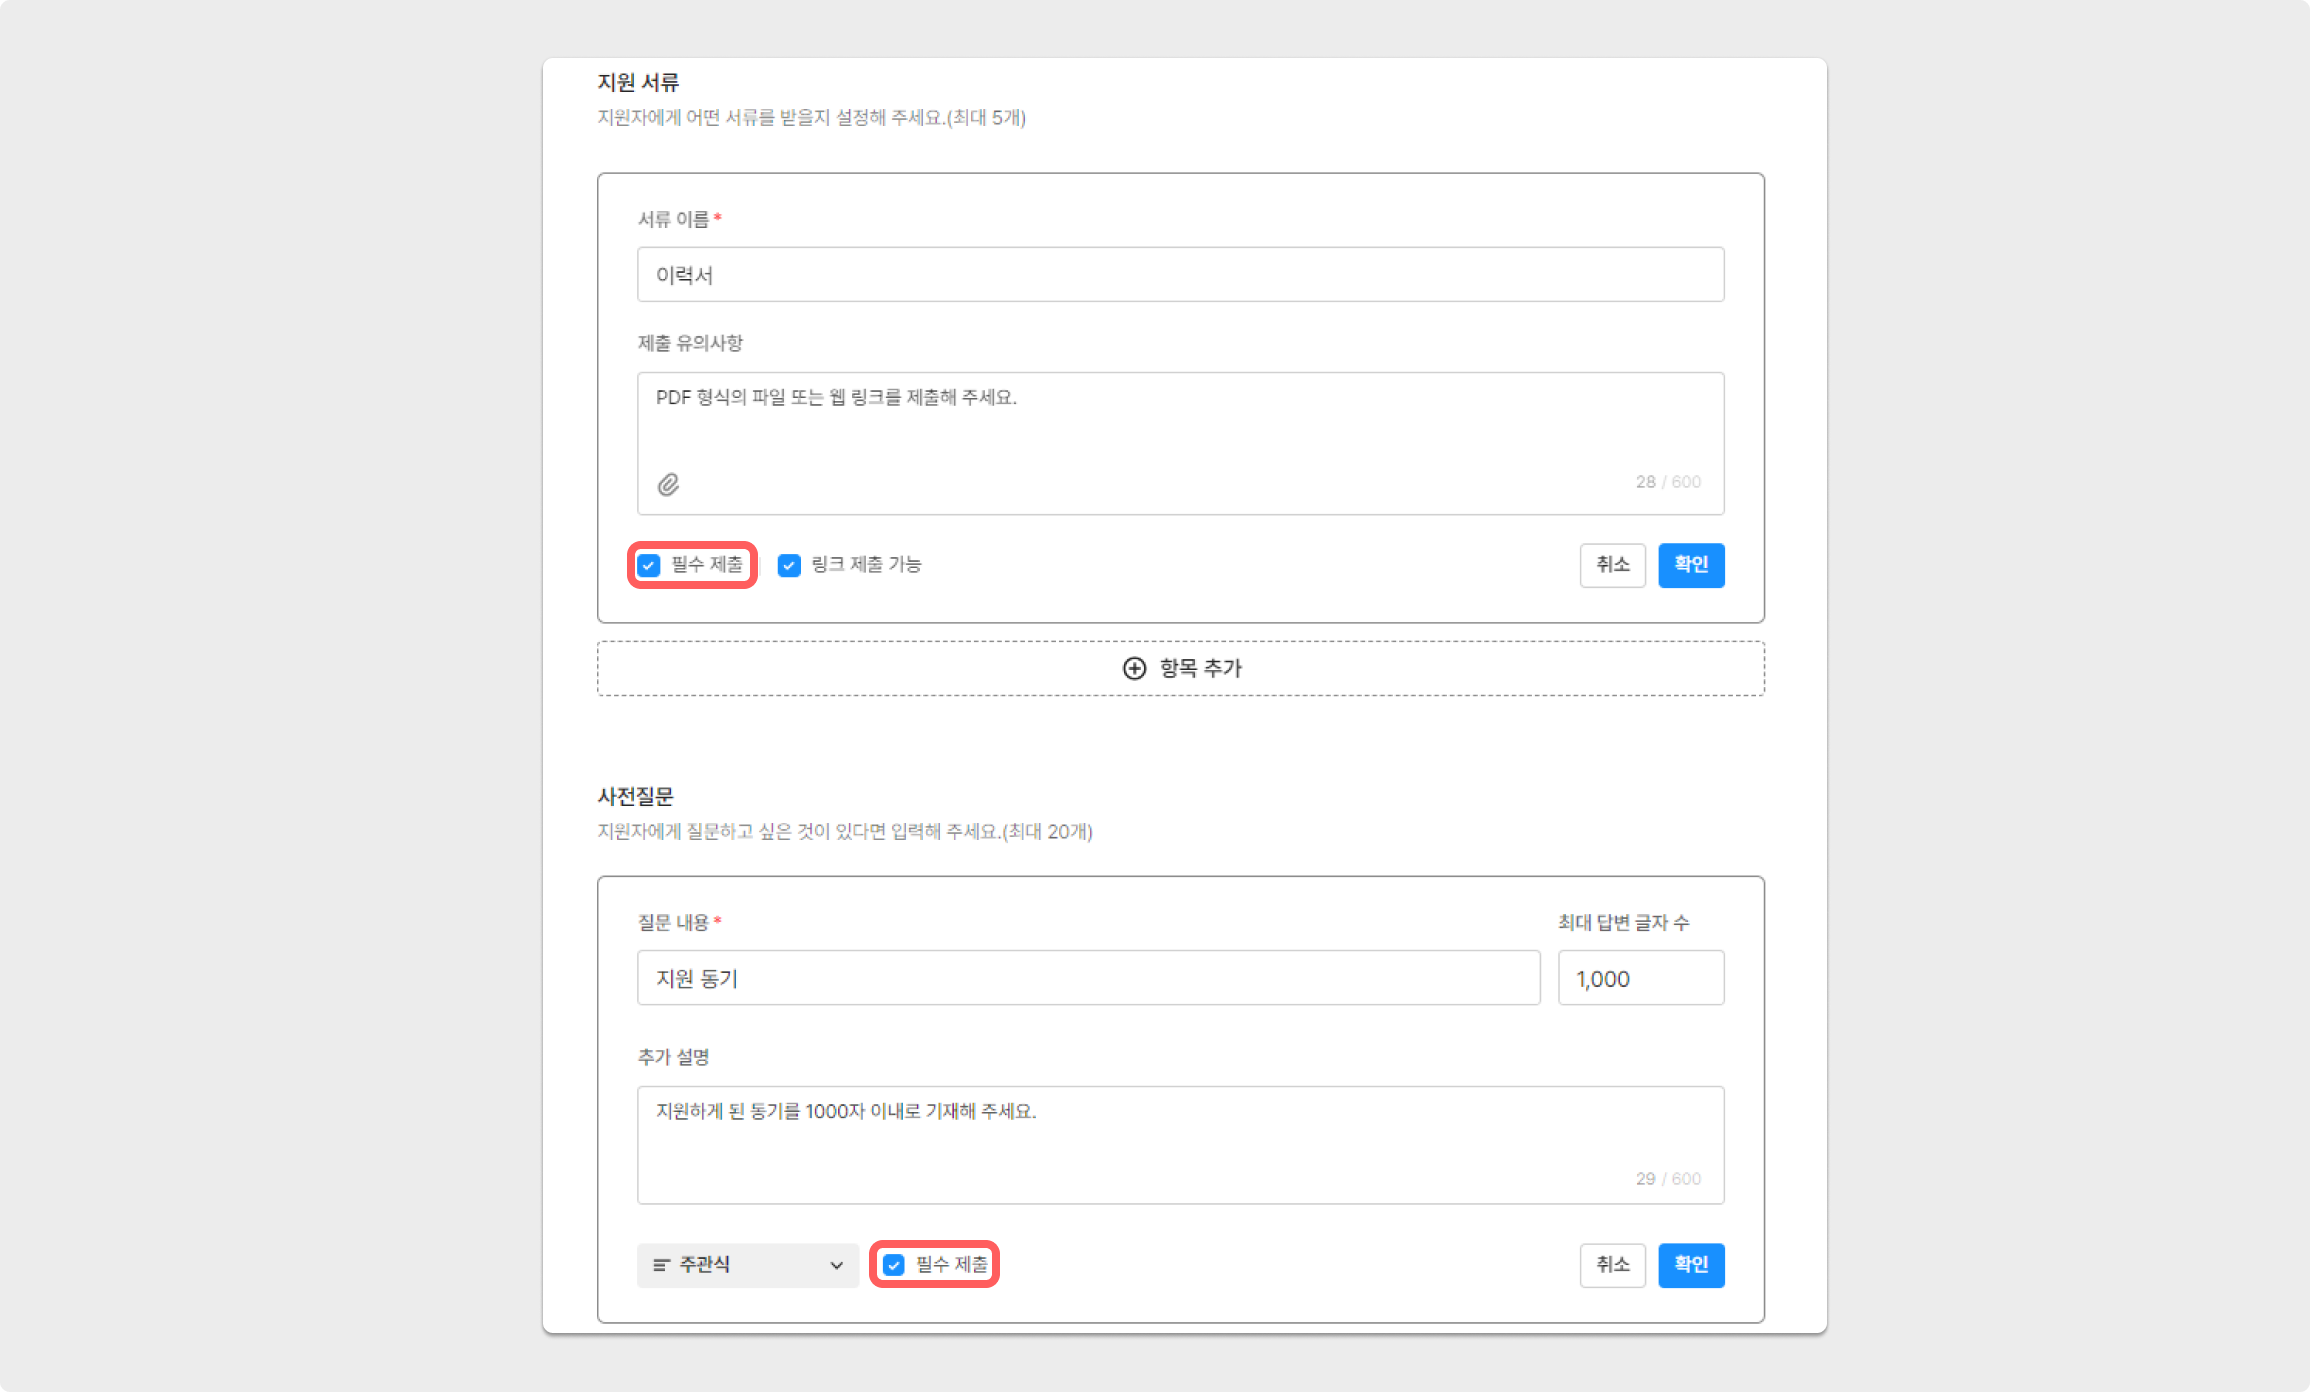The image size is (2310, 1392).
Task: Open the 주관식 question type dropdown
Action: 747,1265
